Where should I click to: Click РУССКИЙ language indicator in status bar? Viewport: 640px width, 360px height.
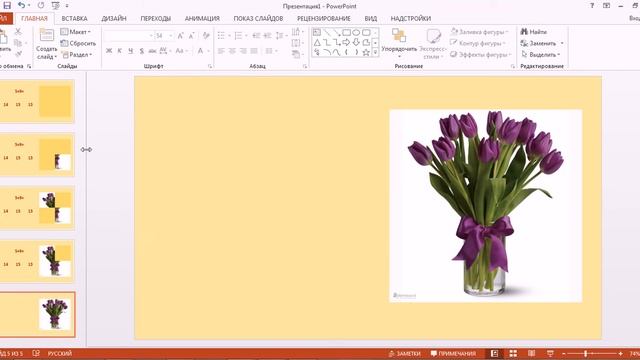coord(60,353)
